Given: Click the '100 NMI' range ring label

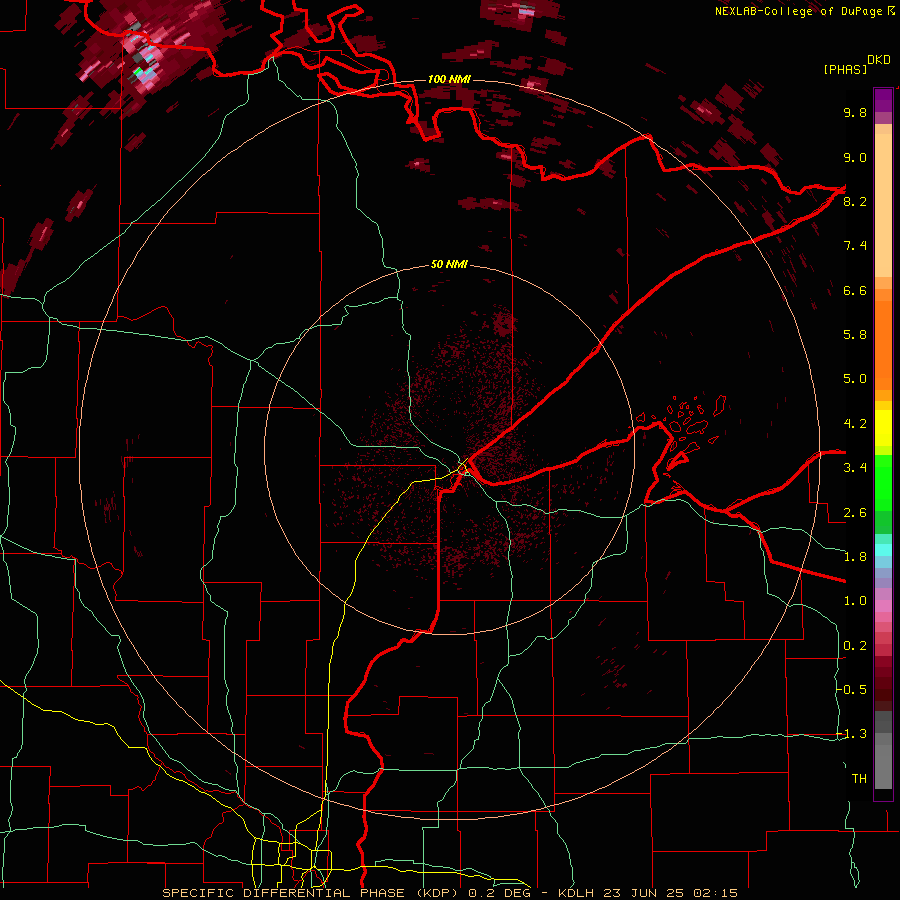Looking at the screenshot, I should (449, 79).
